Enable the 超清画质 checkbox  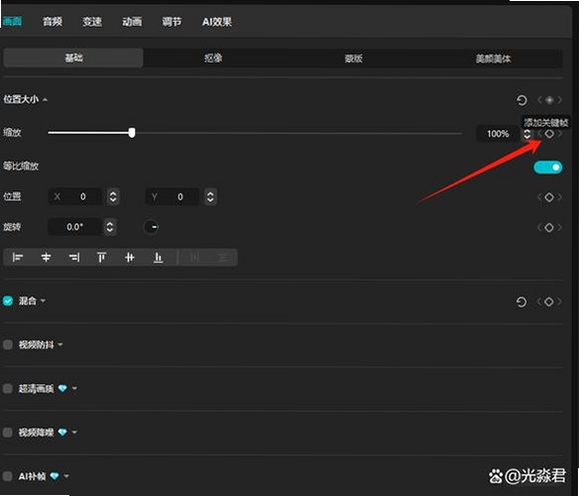tap(8, 389)
